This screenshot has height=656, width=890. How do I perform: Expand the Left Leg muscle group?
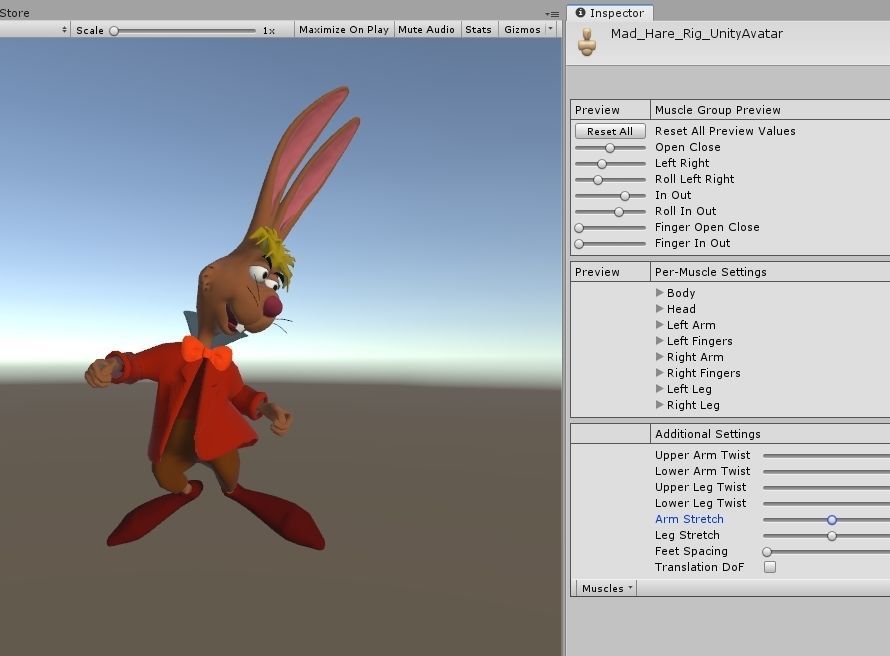[x=660, y=389]
